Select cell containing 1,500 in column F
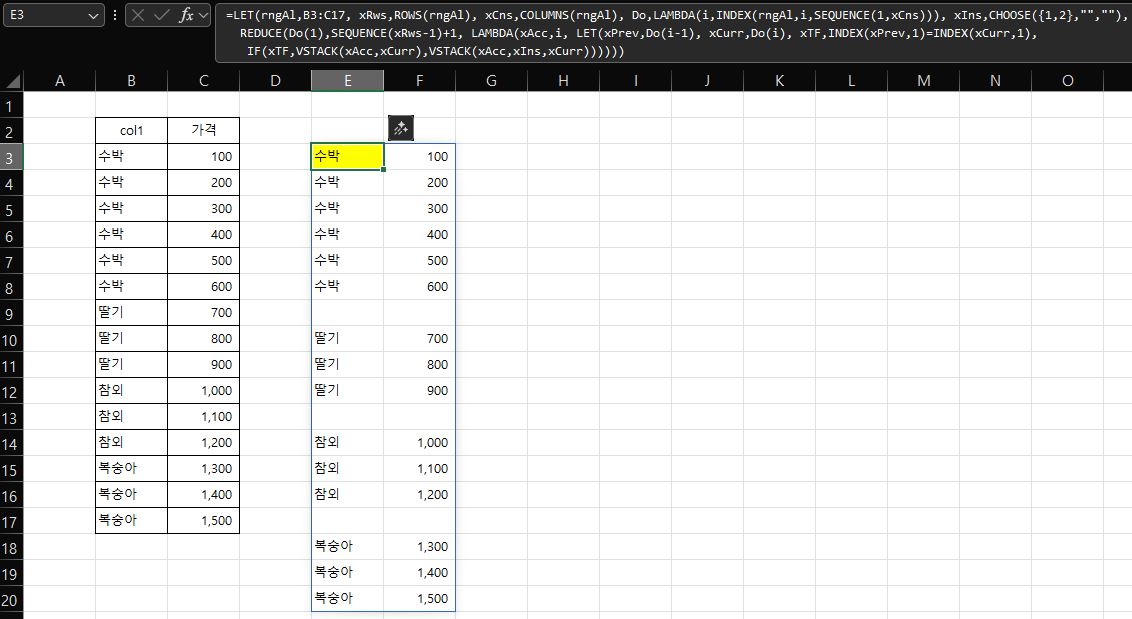Image resolution: width=1132 pixels, height=619 pixels. pos(419,599)
